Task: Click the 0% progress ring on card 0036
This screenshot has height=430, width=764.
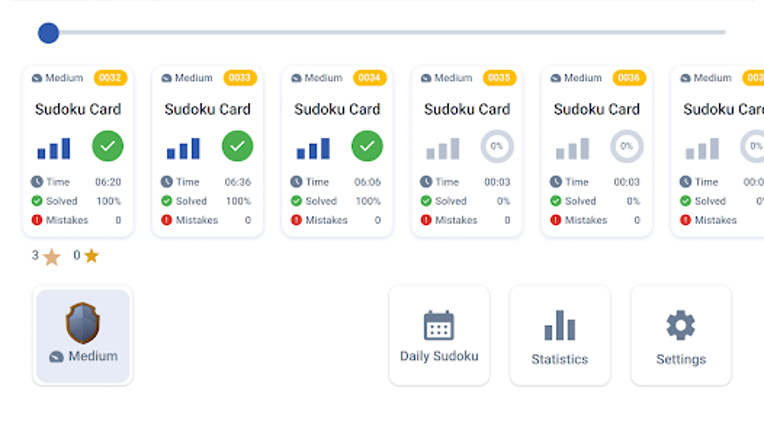Action: [x=627, y=146]
